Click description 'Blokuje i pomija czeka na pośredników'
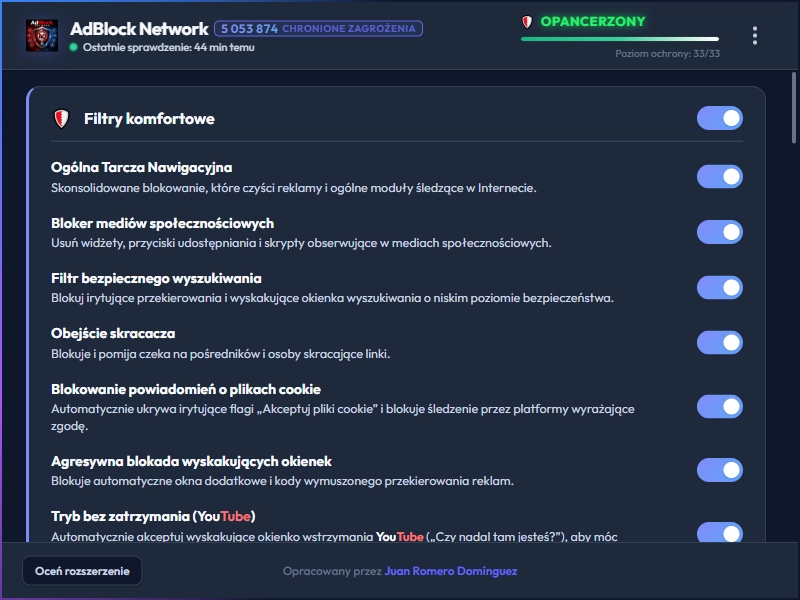The image size is (800, 600). (220, 354)
